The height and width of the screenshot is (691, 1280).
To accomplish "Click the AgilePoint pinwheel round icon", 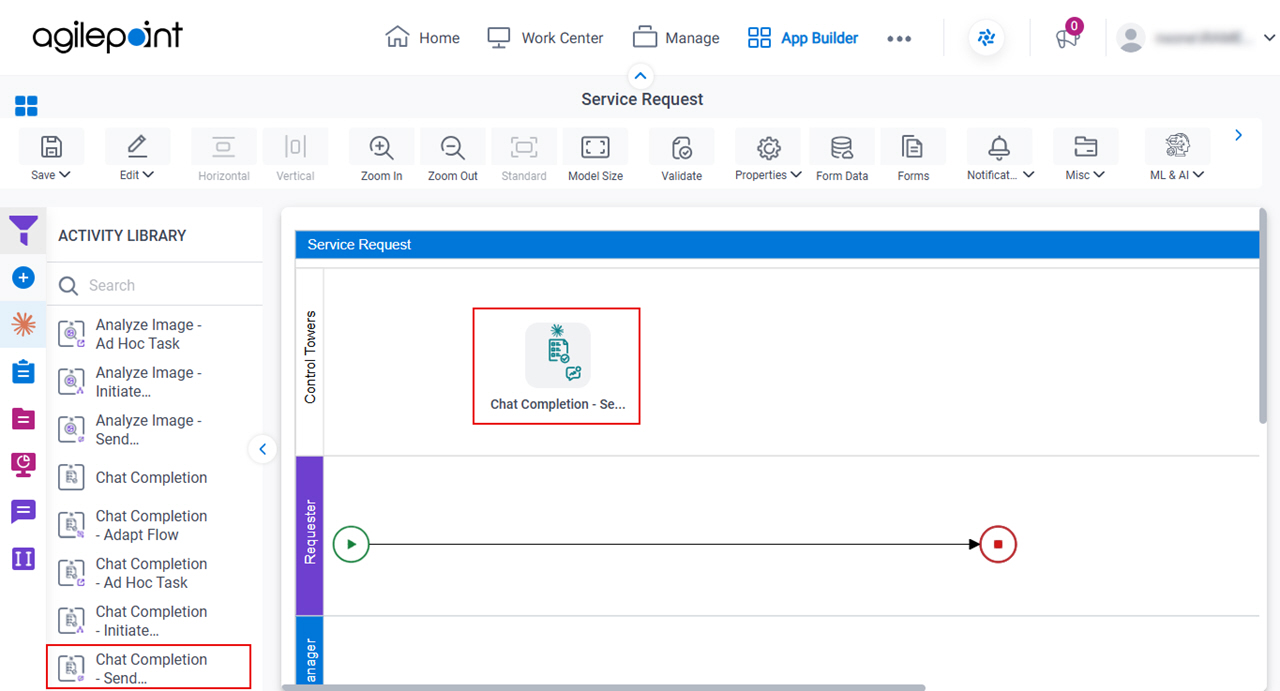I will pos(987,38).
